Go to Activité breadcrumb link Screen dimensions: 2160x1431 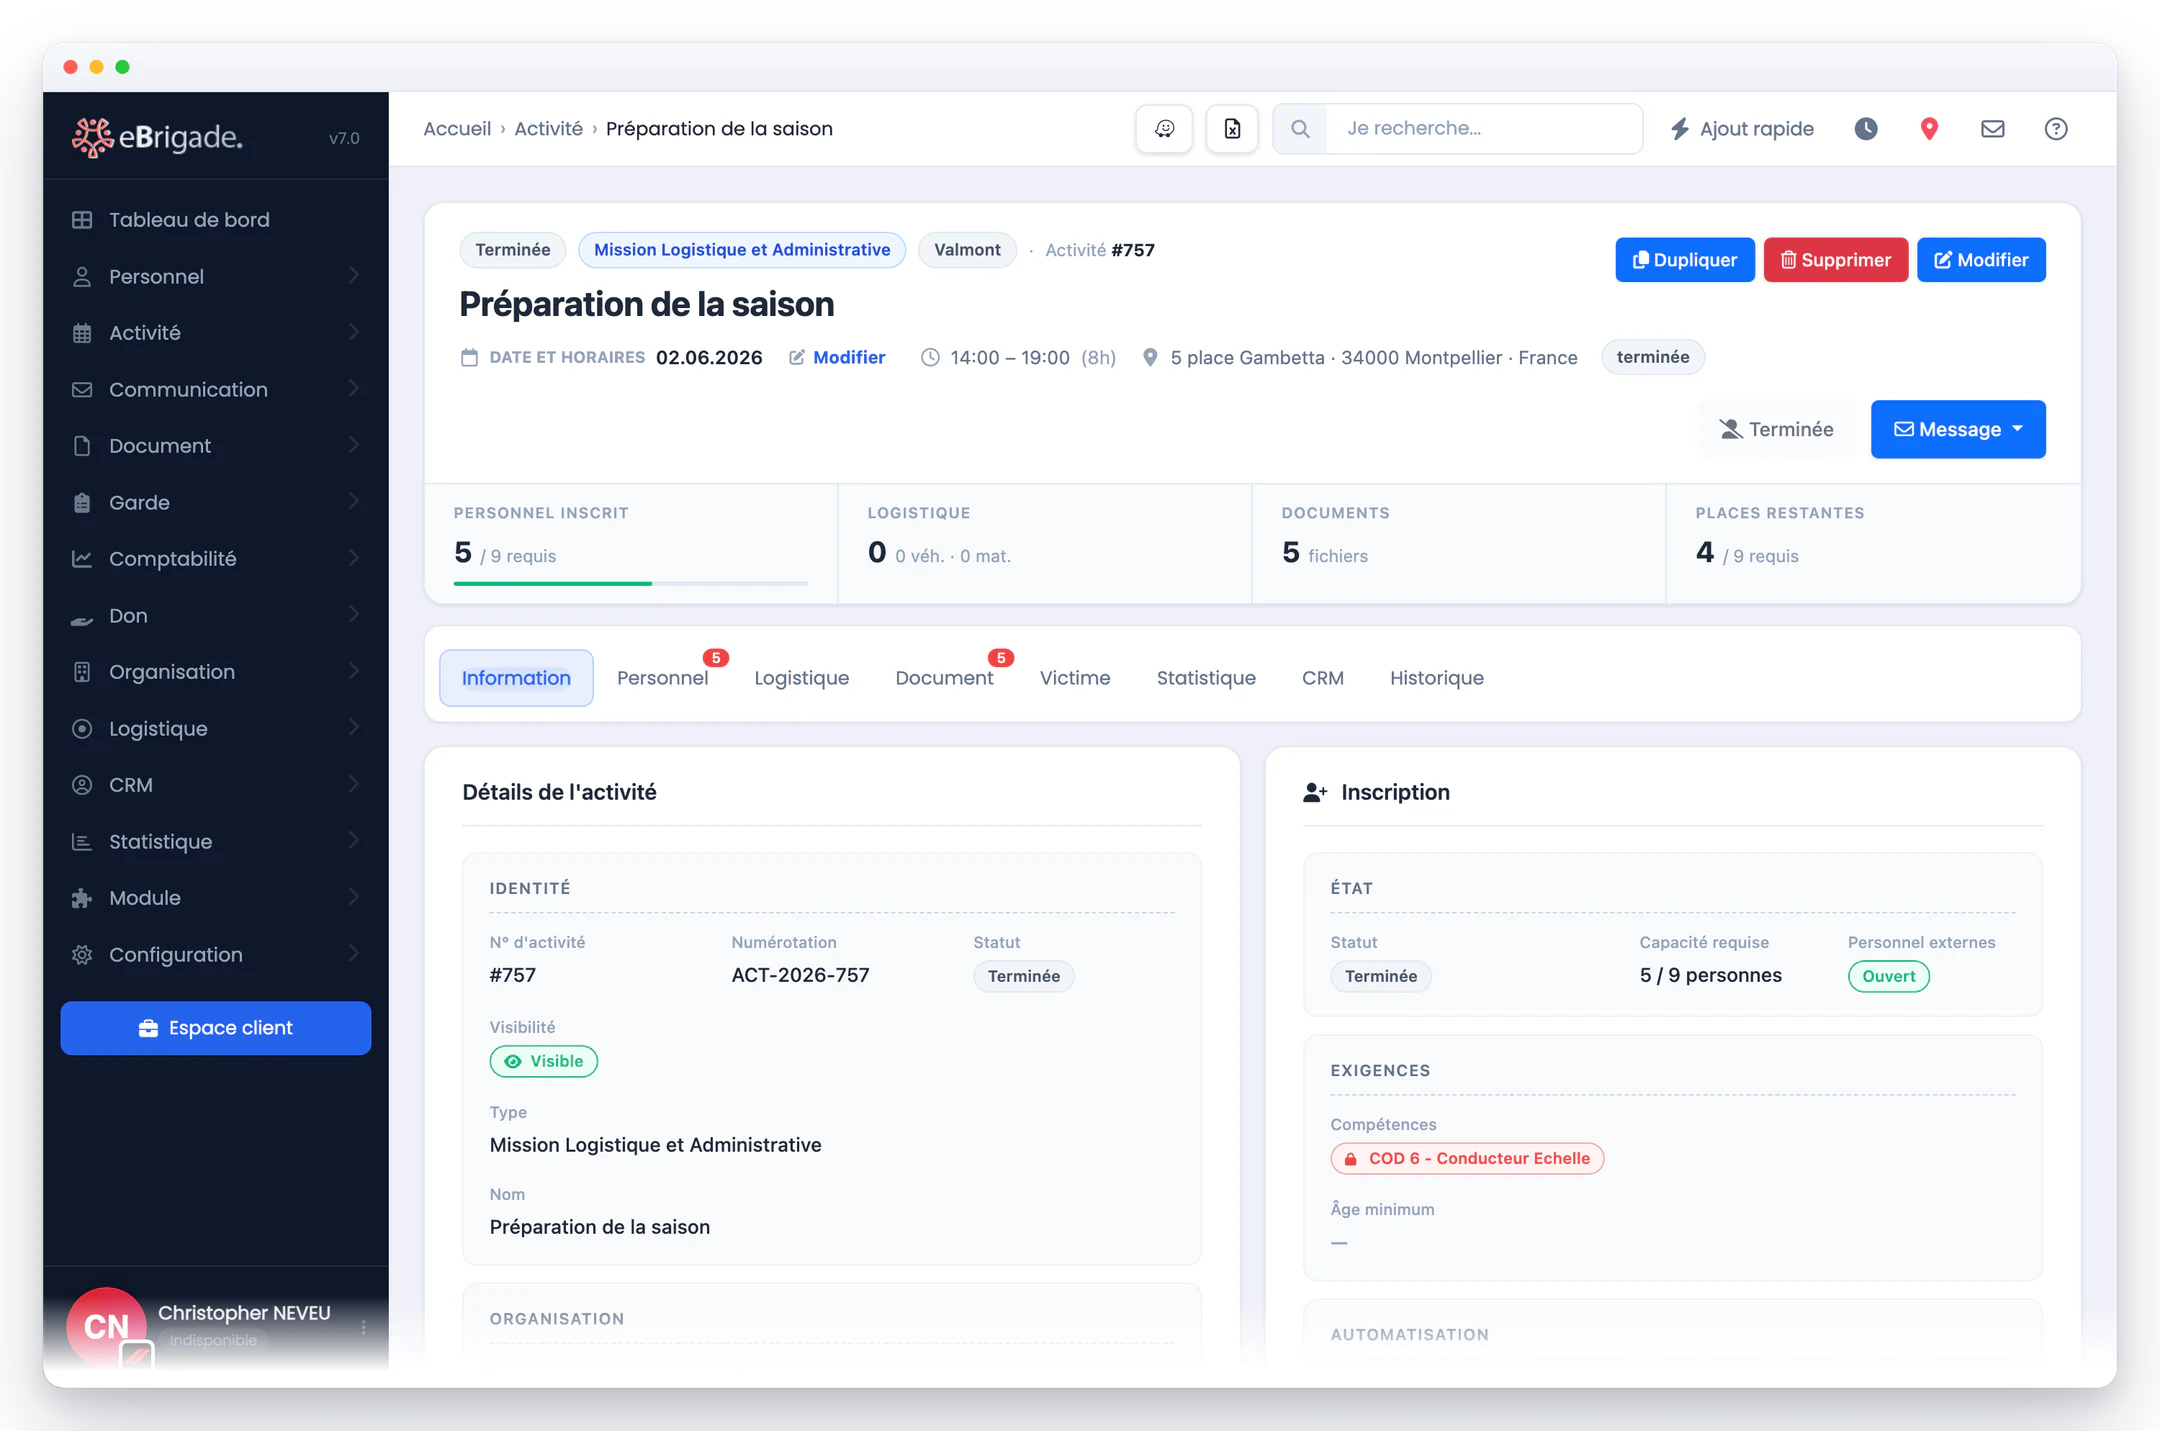pos(548,129)
